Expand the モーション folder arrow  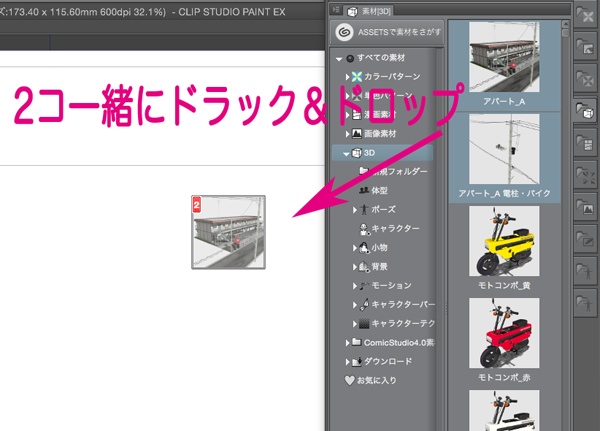(355, 286)
